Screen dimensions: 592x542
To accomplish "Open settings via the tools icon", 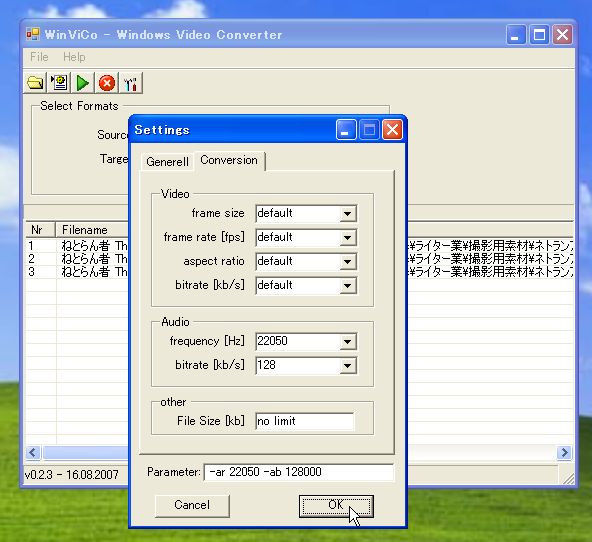I will click(131, 83).
